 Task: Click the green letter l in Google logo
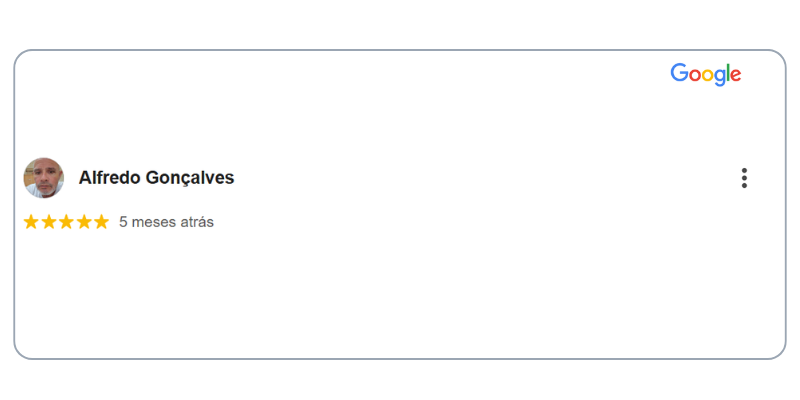click(x=728, y=72)
